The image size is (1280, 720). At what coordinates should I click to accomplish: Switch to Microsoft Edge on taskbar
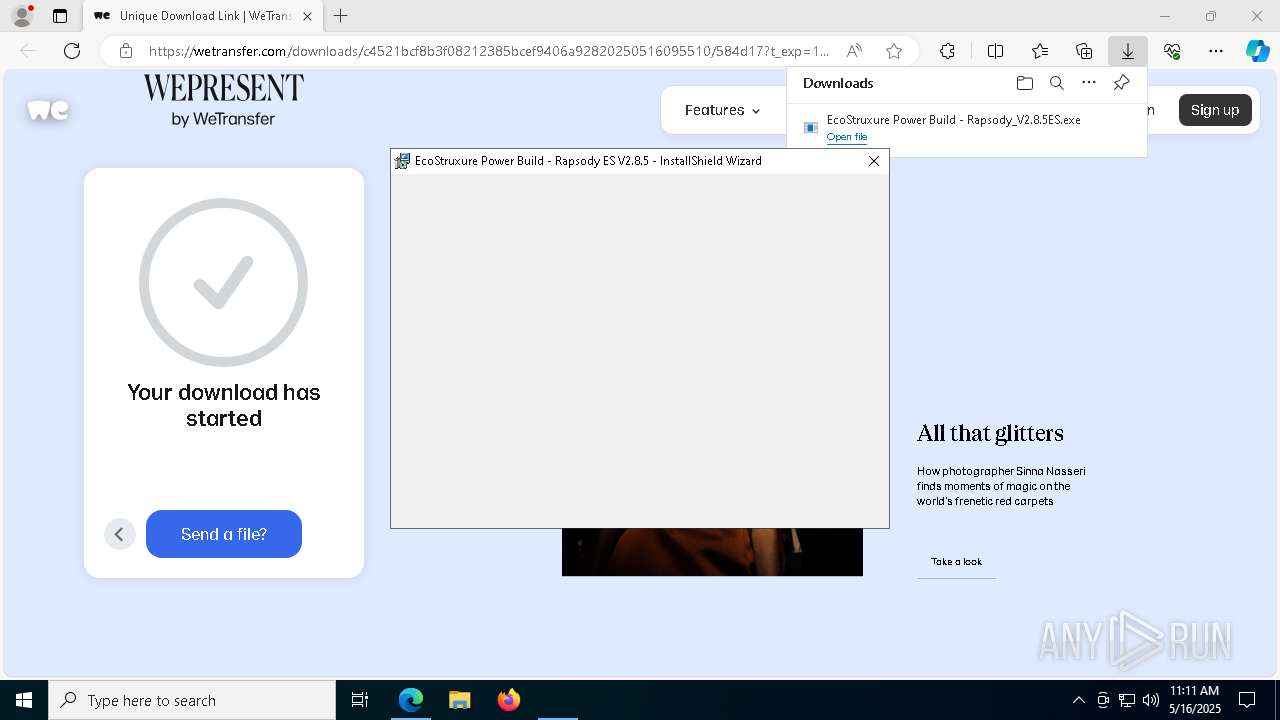[x=411, y=700]
